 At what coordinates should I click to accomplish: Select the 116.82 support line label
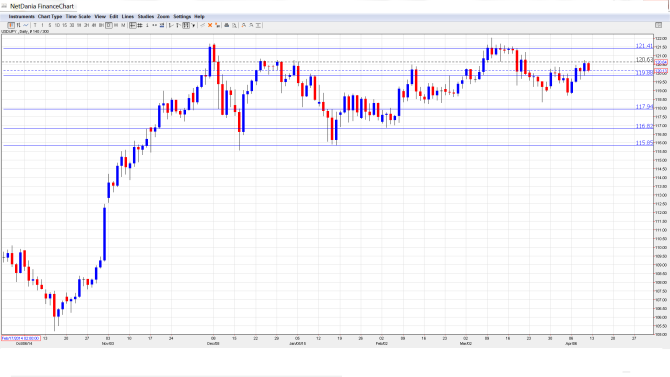644,126
